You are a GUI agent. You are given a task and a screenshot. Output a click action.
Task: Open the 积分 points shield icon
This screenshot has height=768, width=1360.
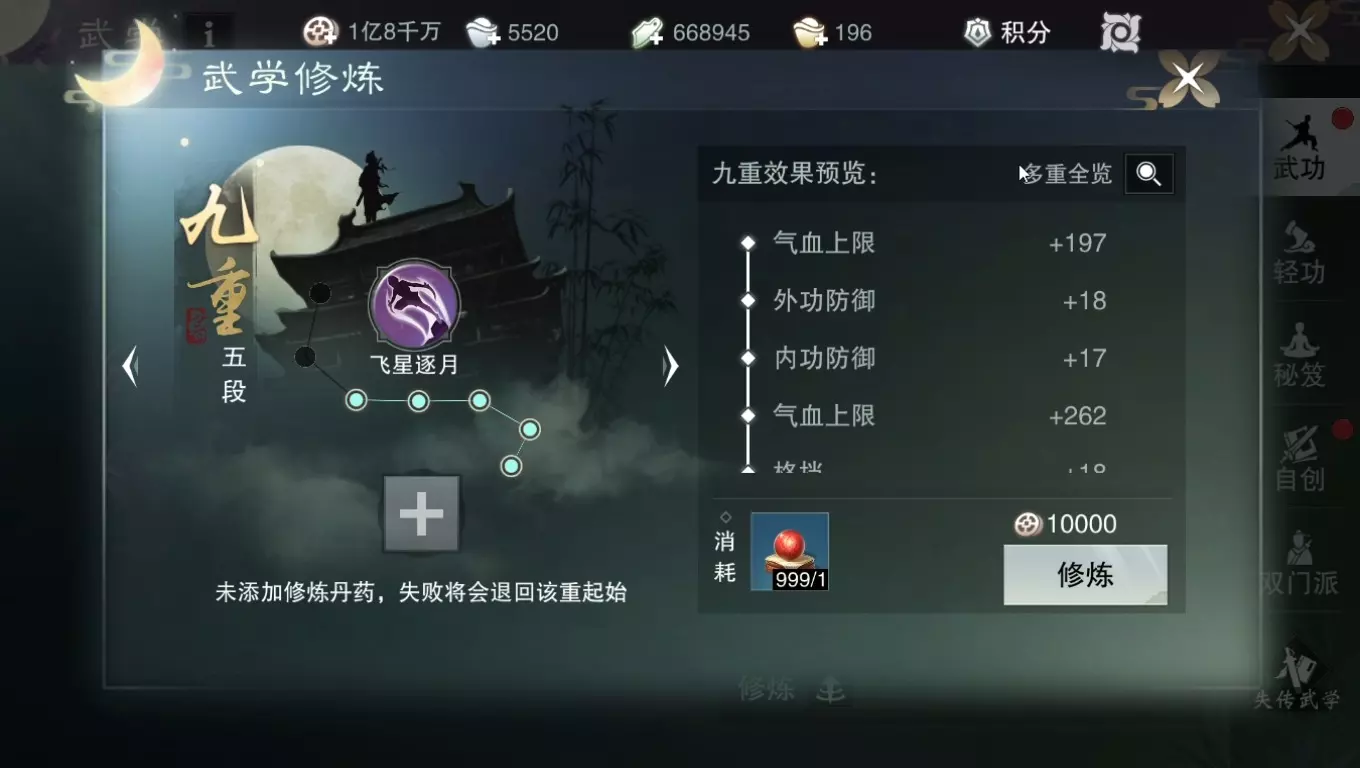click(x=977, y=32)
